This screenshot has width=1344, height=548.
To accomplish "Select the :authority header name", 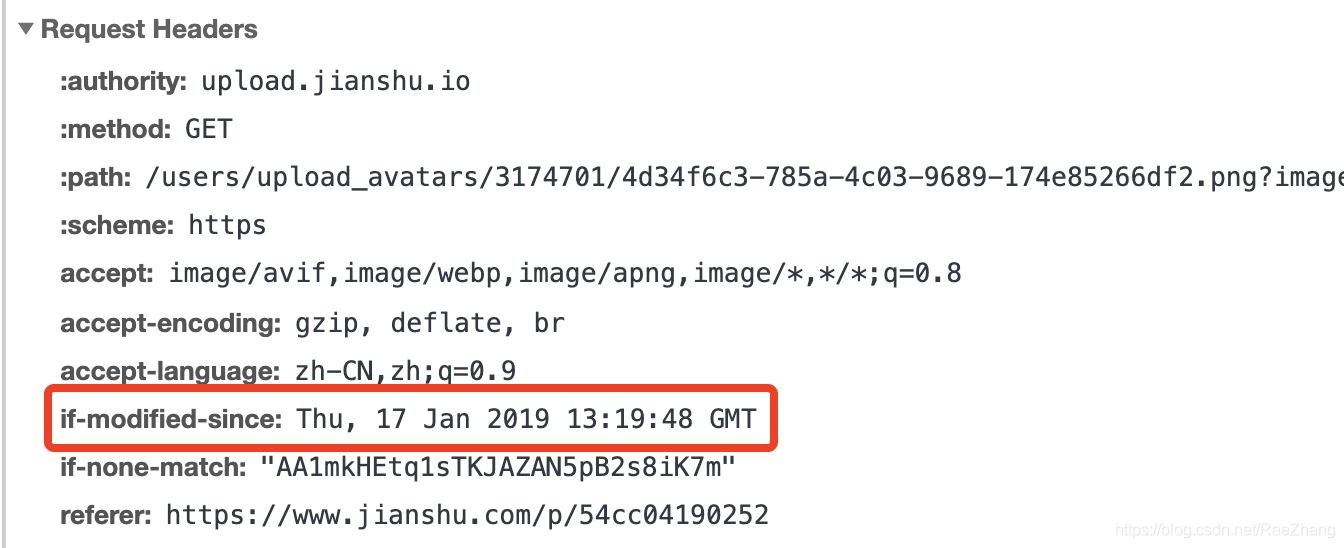I will pyautogui.click(x=124, y=82).
